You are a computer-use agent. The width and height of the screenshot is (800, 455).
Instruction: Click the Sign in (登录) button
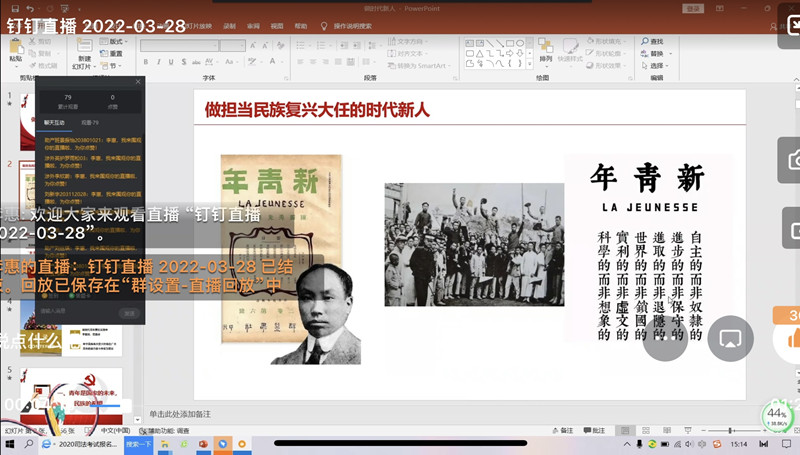click(693, 9)
